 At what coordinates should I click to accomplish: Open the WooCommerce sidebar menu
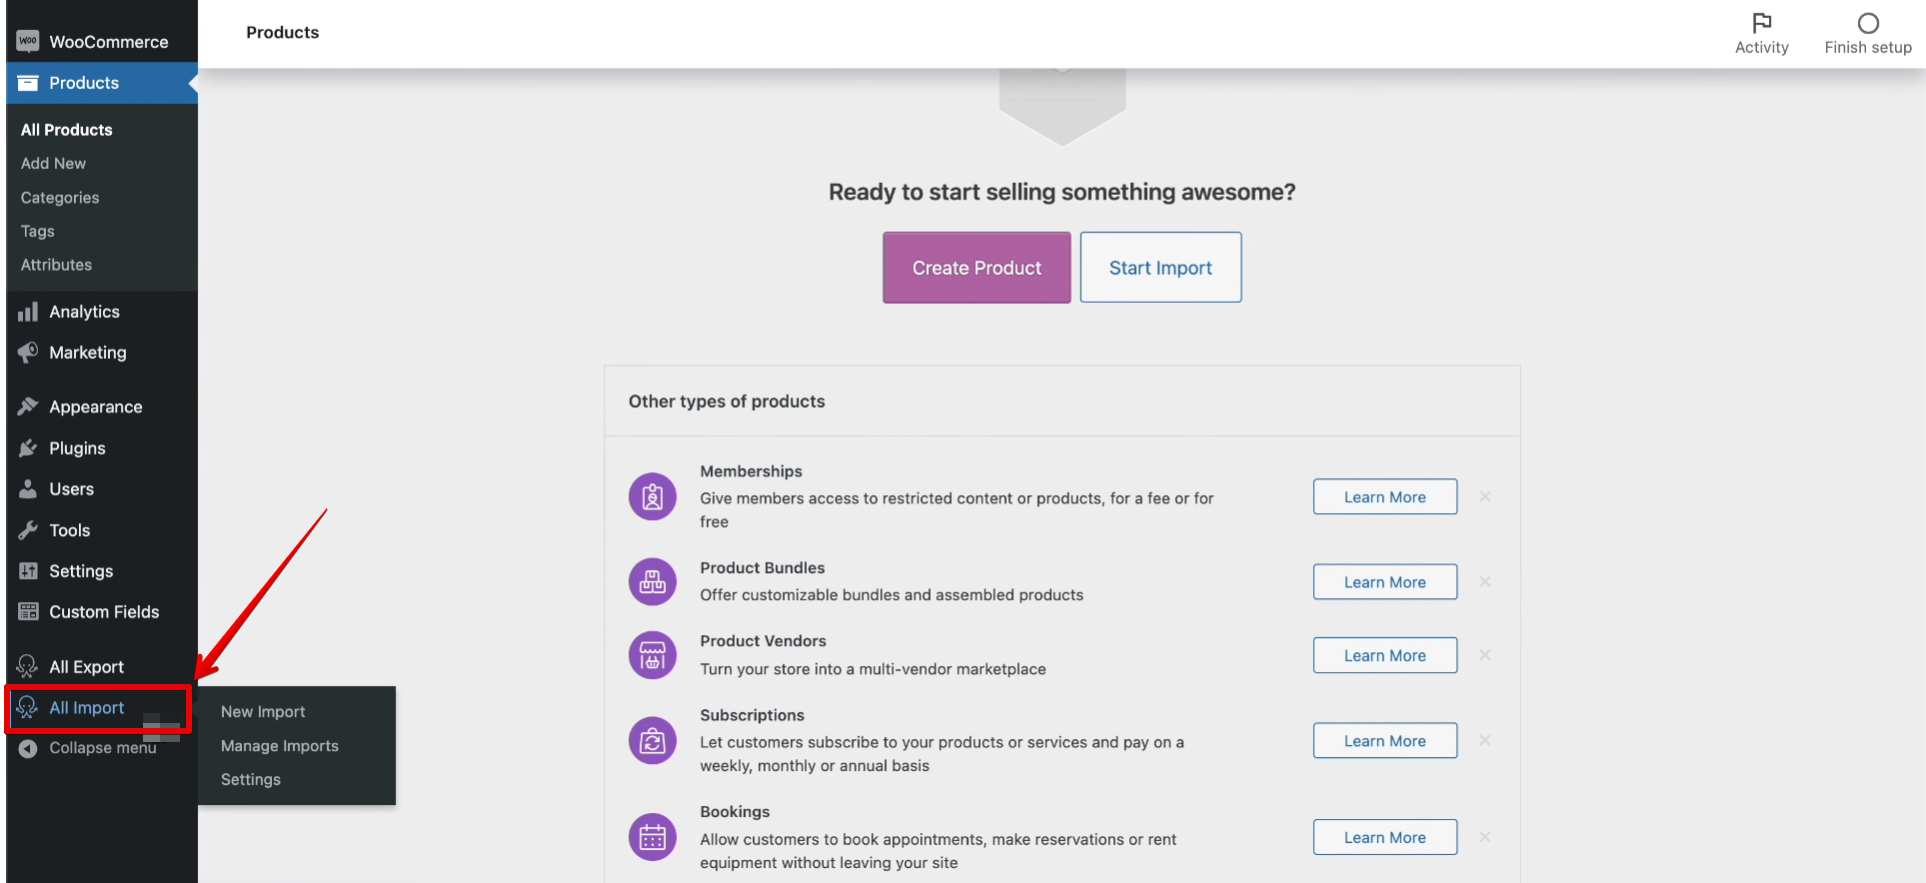tap(108, 42)
